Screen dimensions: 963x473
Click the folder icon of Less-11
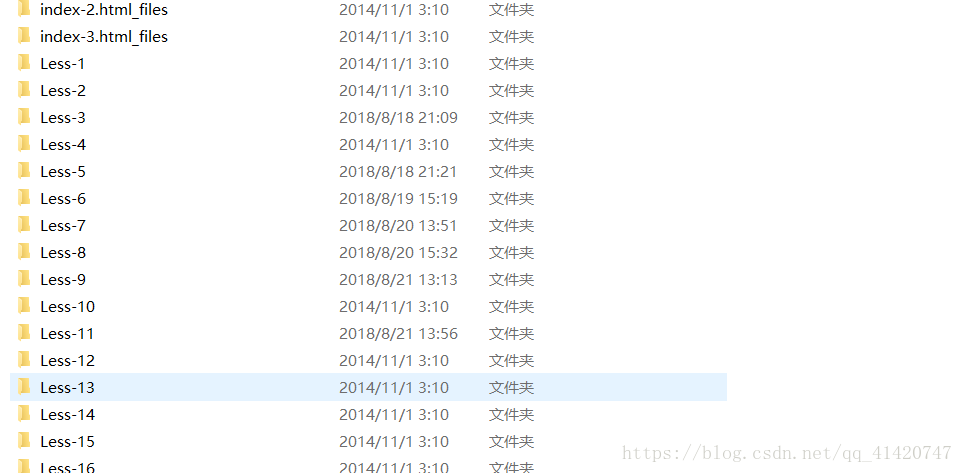point(24,333)
